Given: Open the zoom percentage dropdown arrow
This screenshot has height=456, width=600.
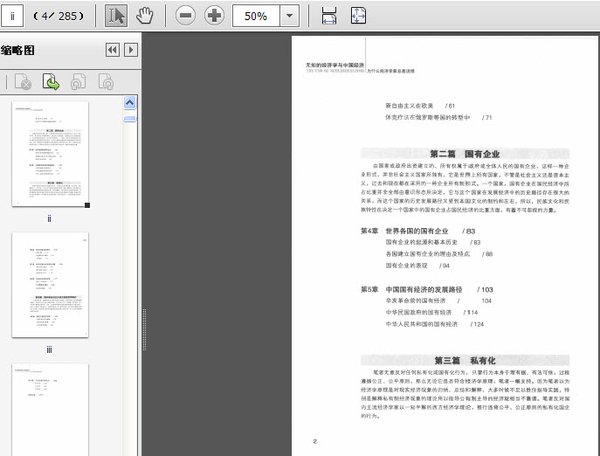Looking at the screenshot, I should click(289, 17).
